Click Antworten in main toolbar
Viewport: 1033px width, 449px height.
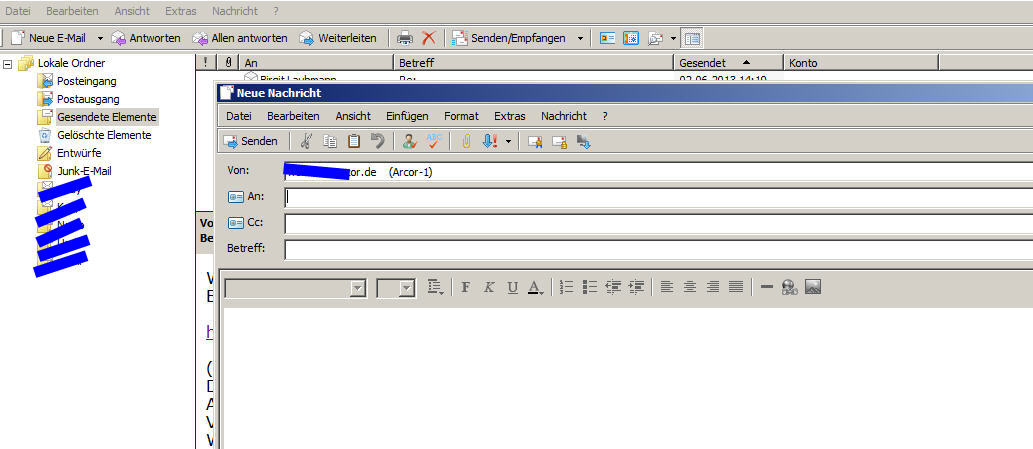point(146,38)
